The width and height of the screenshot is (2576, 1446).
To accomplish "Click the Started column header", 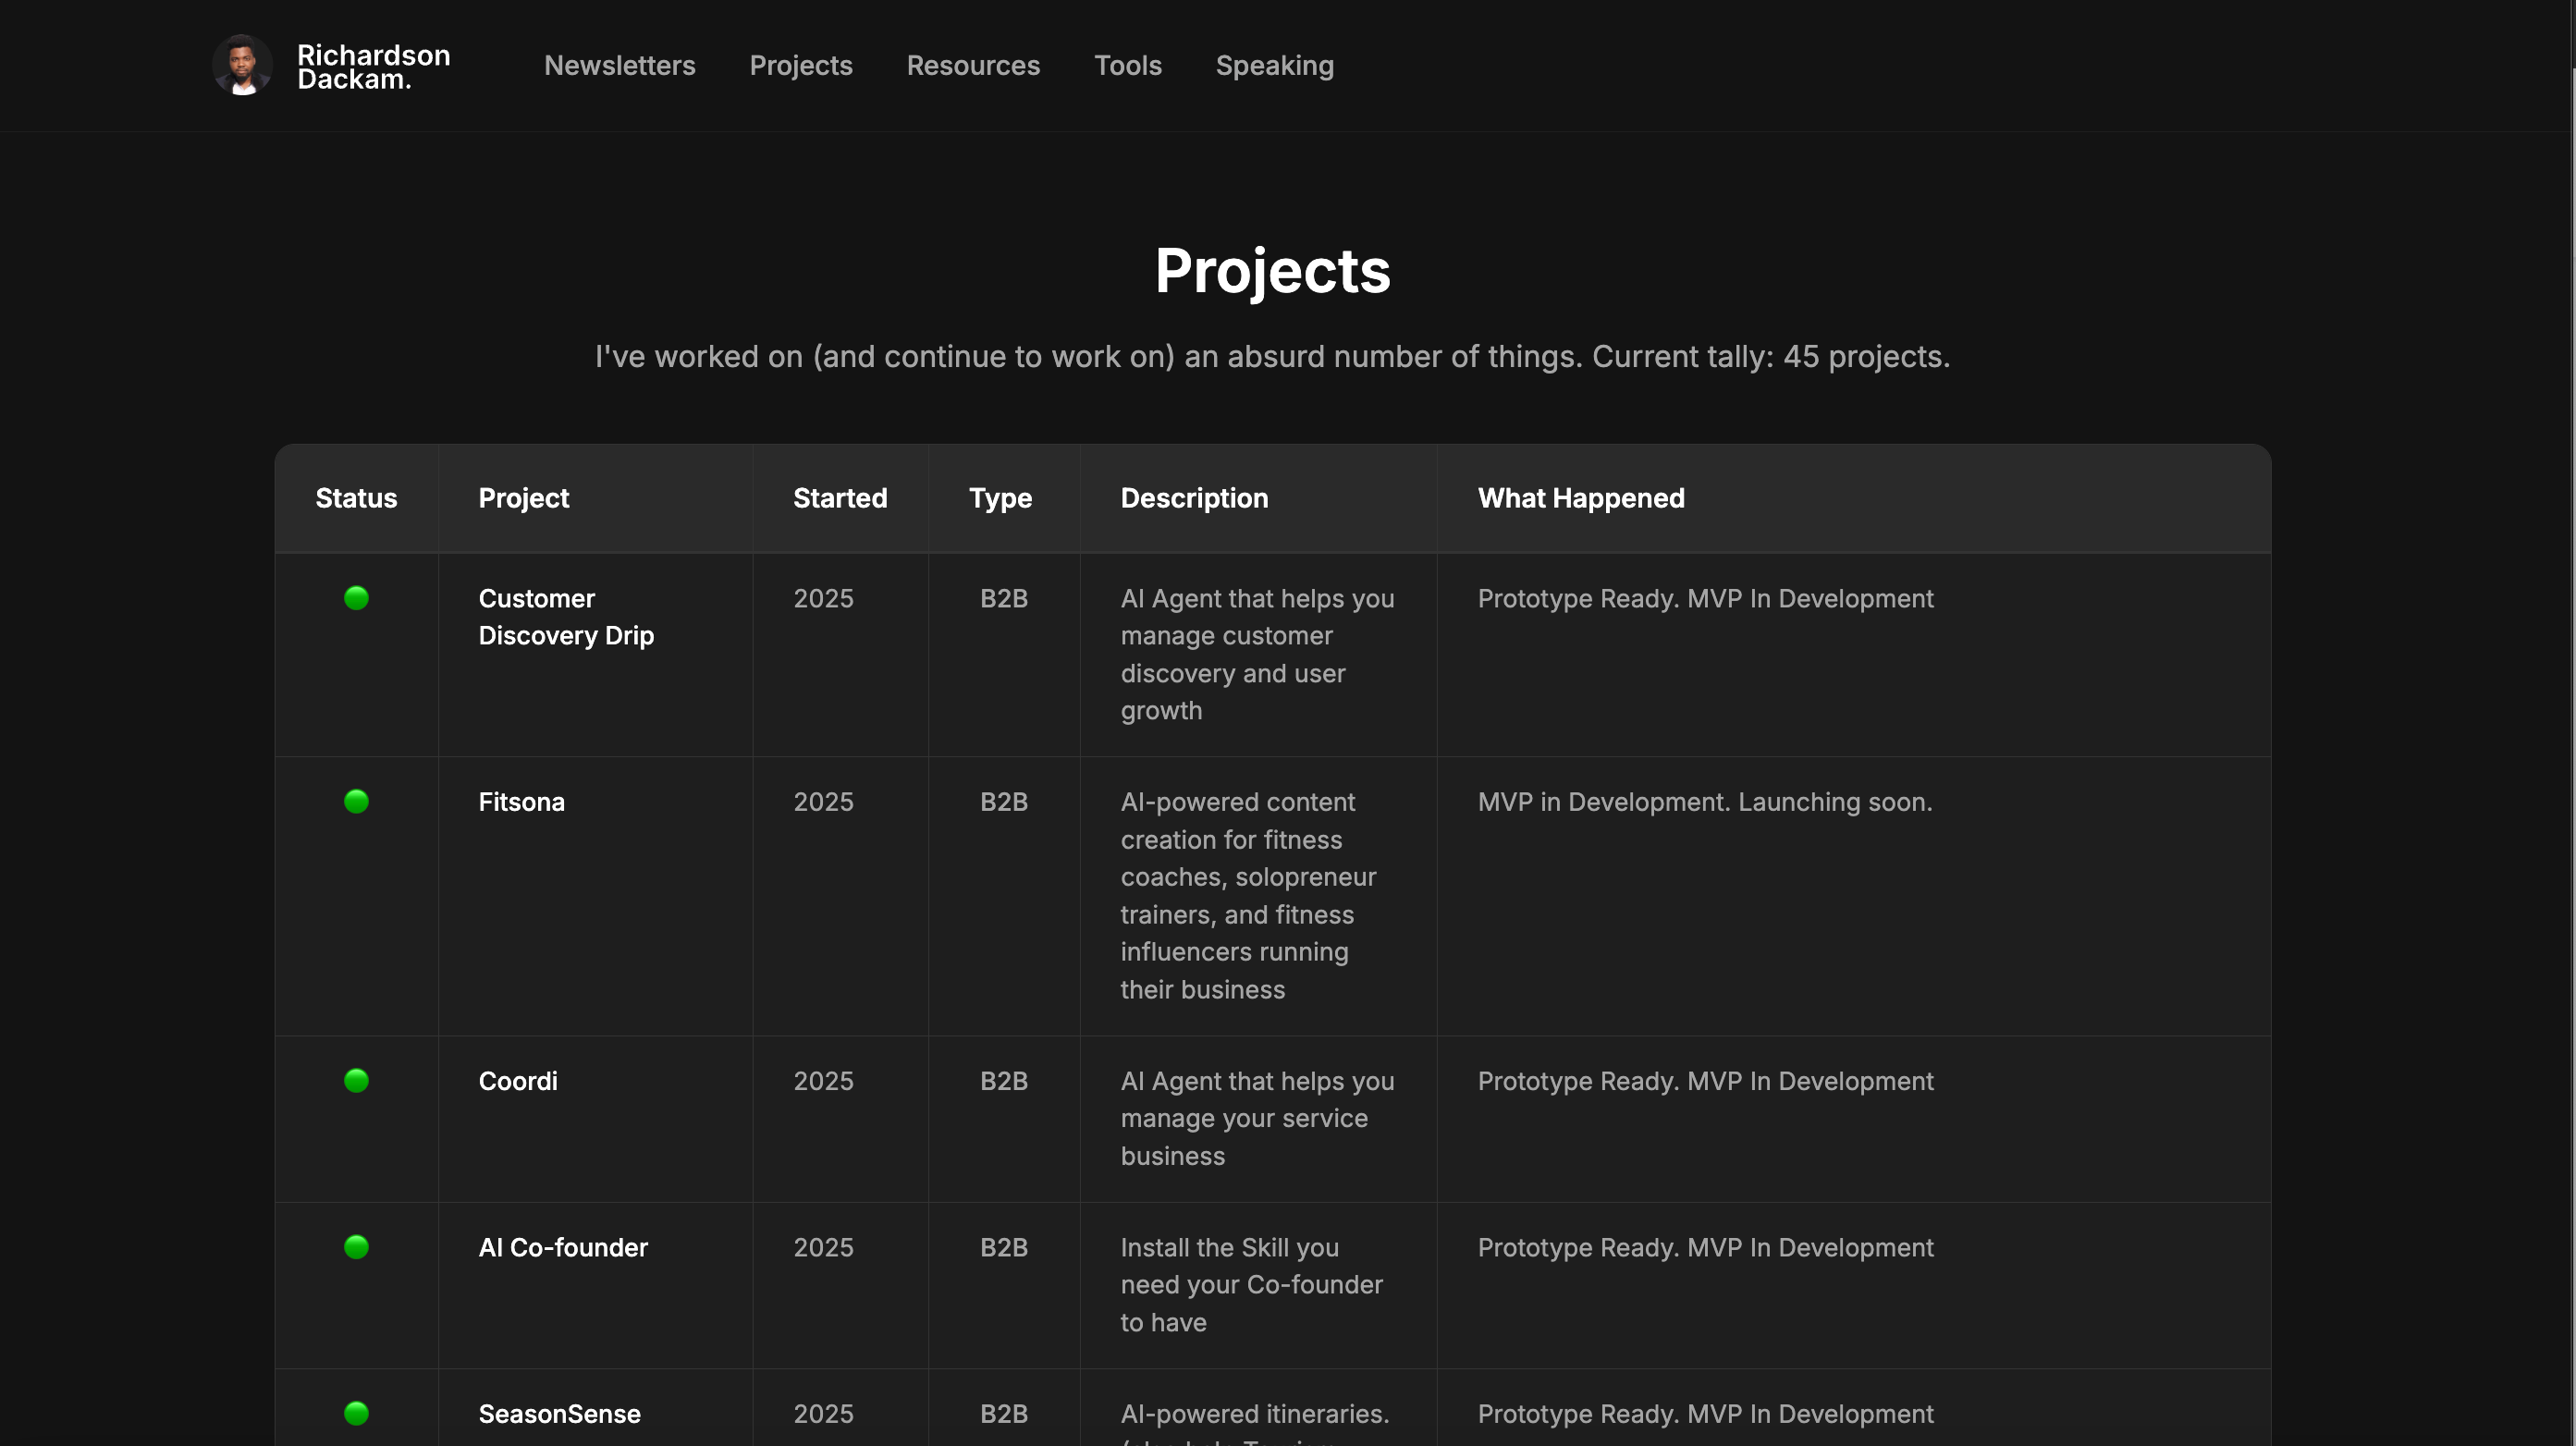I will 839,498.
